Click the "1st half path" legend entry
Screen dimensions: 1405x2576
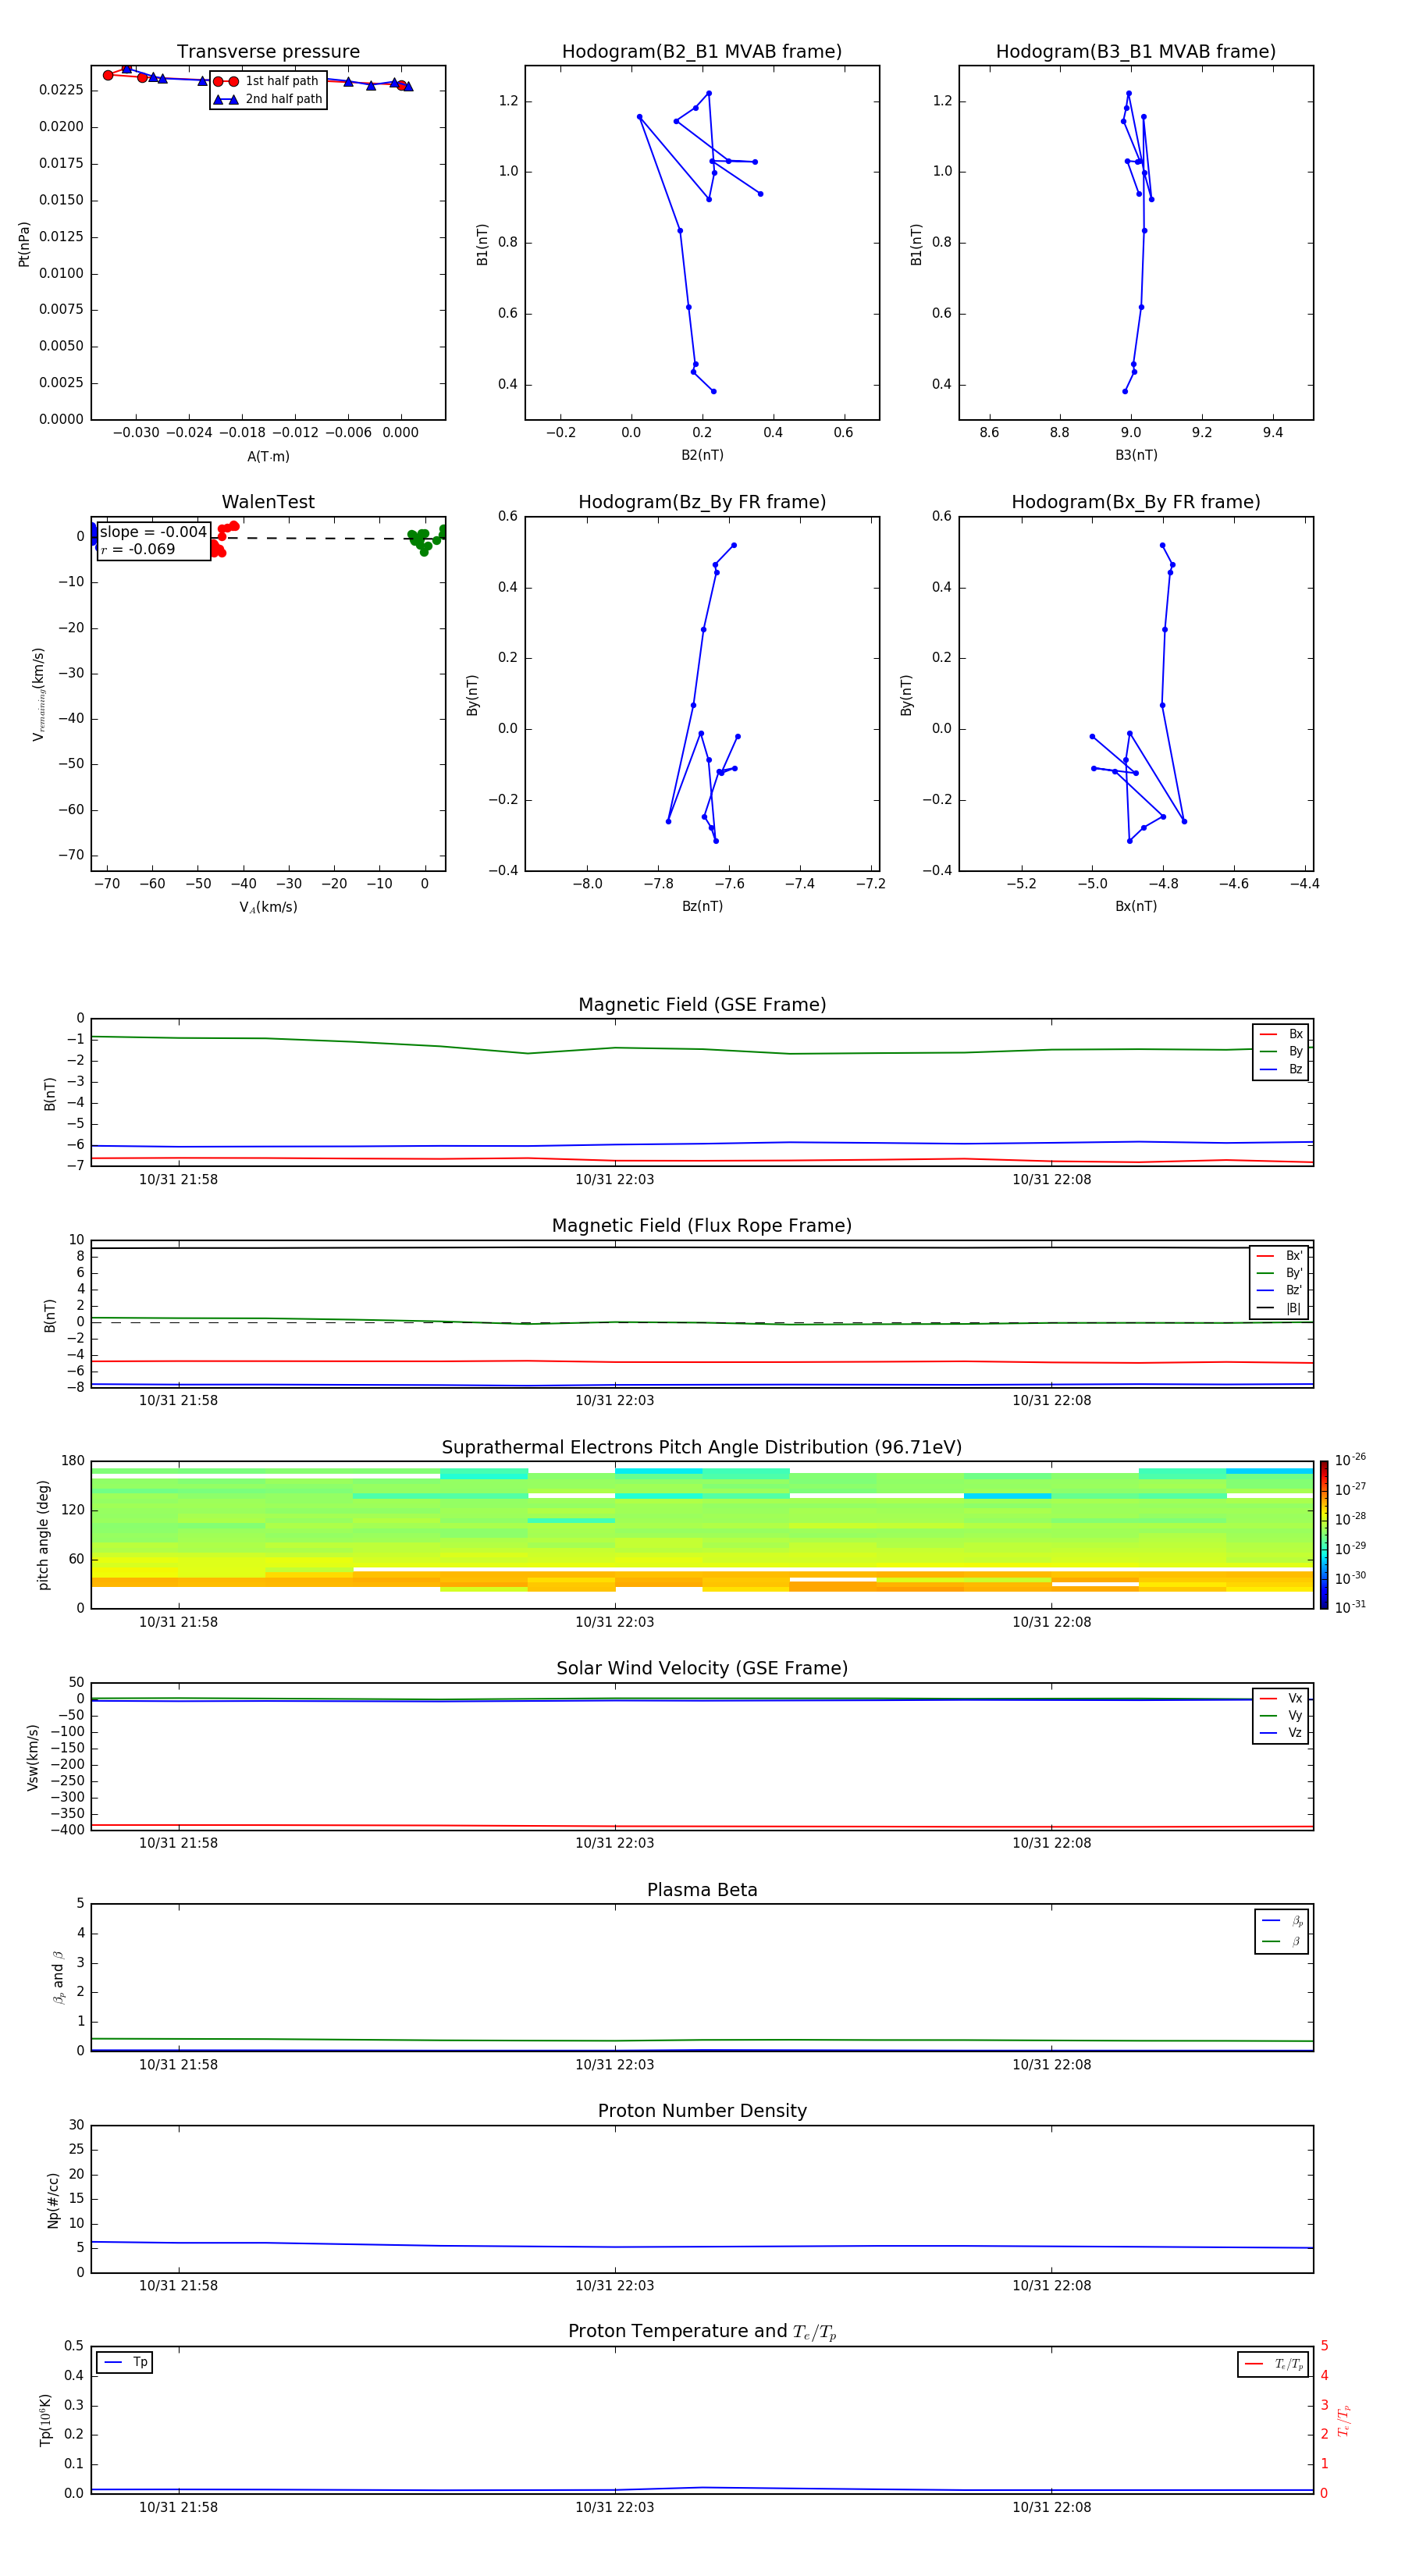point(267,81)
